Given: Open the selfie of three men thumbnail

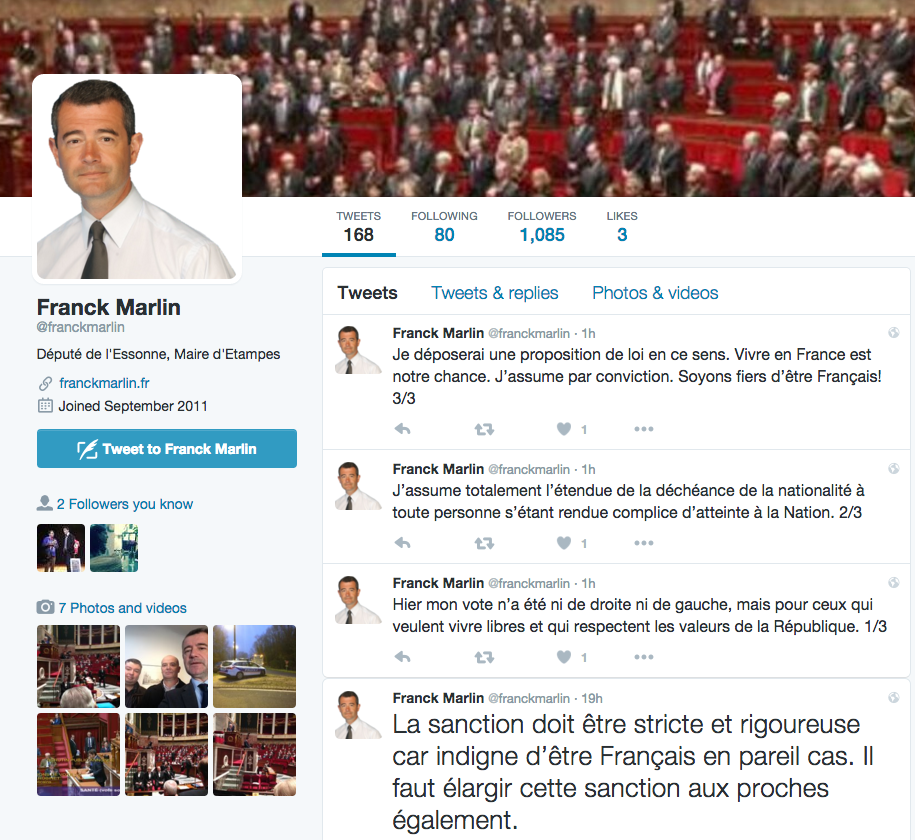Looking at the screenshot, I should click(166, 666).
